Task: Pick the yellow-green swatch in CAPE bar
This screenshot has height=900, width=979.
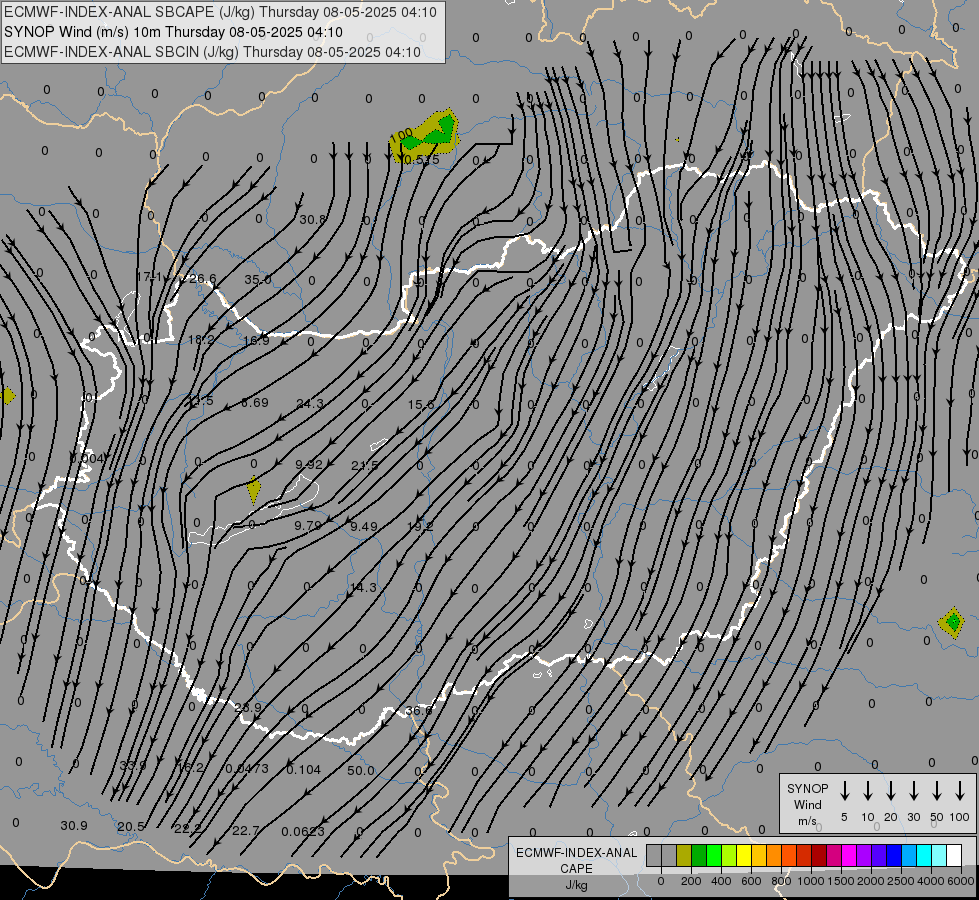Action: 729,855
